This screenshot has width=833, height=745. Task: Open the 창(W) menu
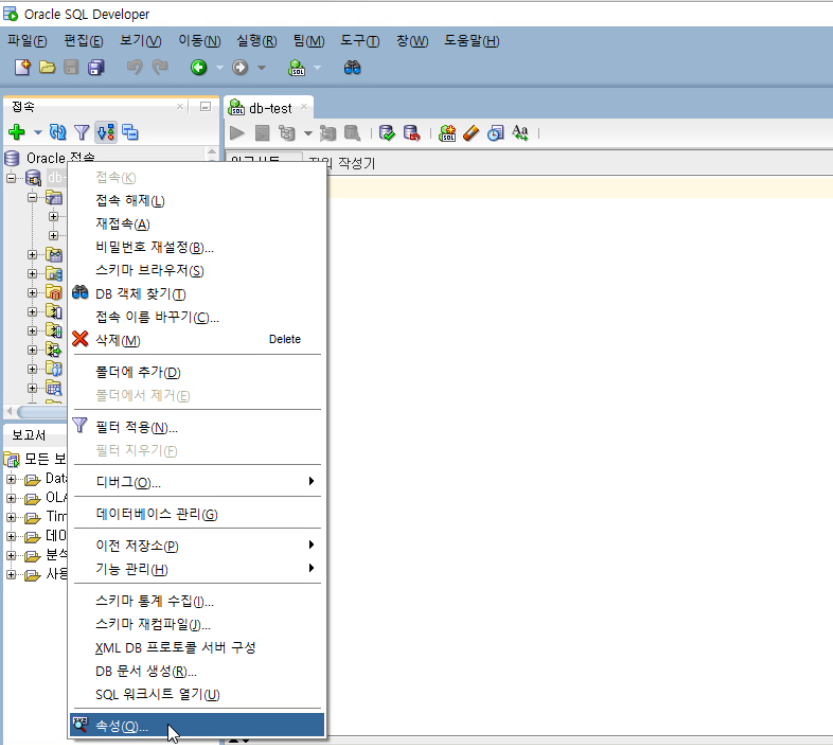pos(412,41)
